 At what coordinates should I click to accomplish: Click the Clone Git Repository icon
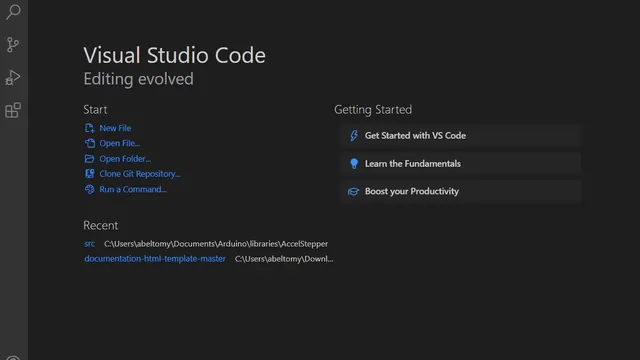click(x=89, y=174)
